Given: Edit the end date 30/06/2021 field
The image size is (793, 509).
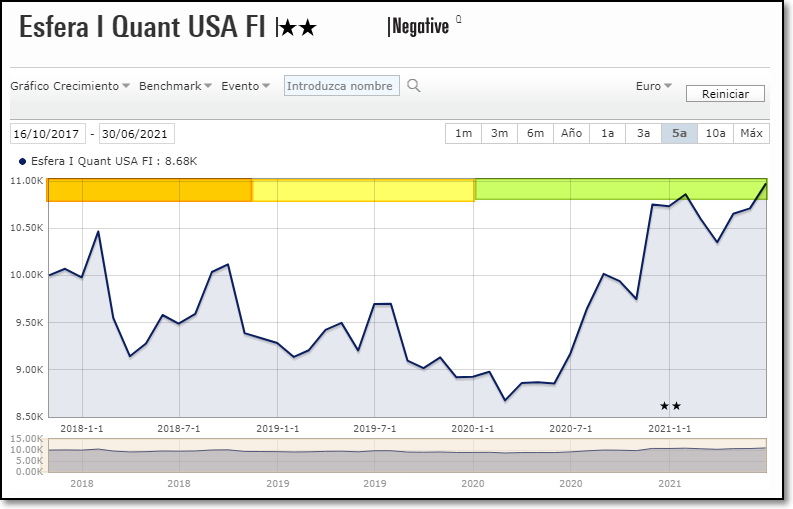Looking at the screenshot, I should tap(137, 134).
